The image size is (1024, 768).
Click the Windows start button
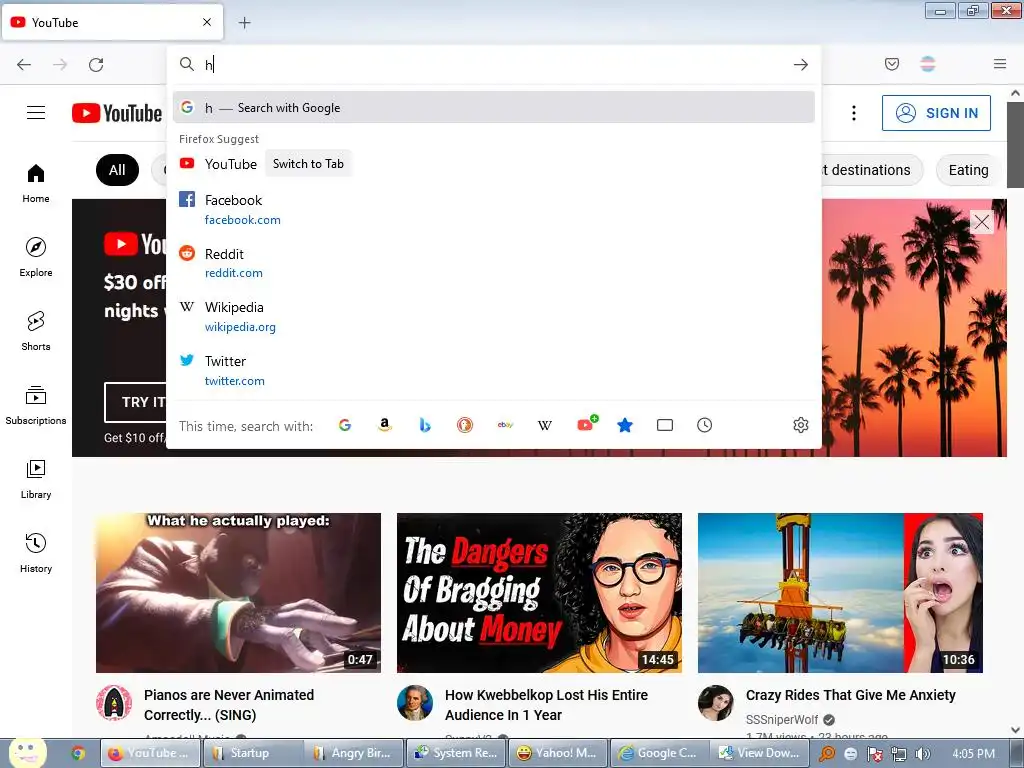(x=27, y=754)
